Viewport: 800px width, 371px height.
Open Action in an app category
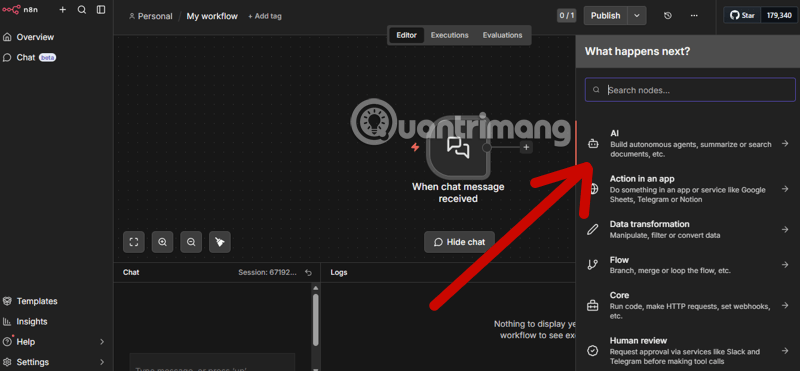click(688, 189)
